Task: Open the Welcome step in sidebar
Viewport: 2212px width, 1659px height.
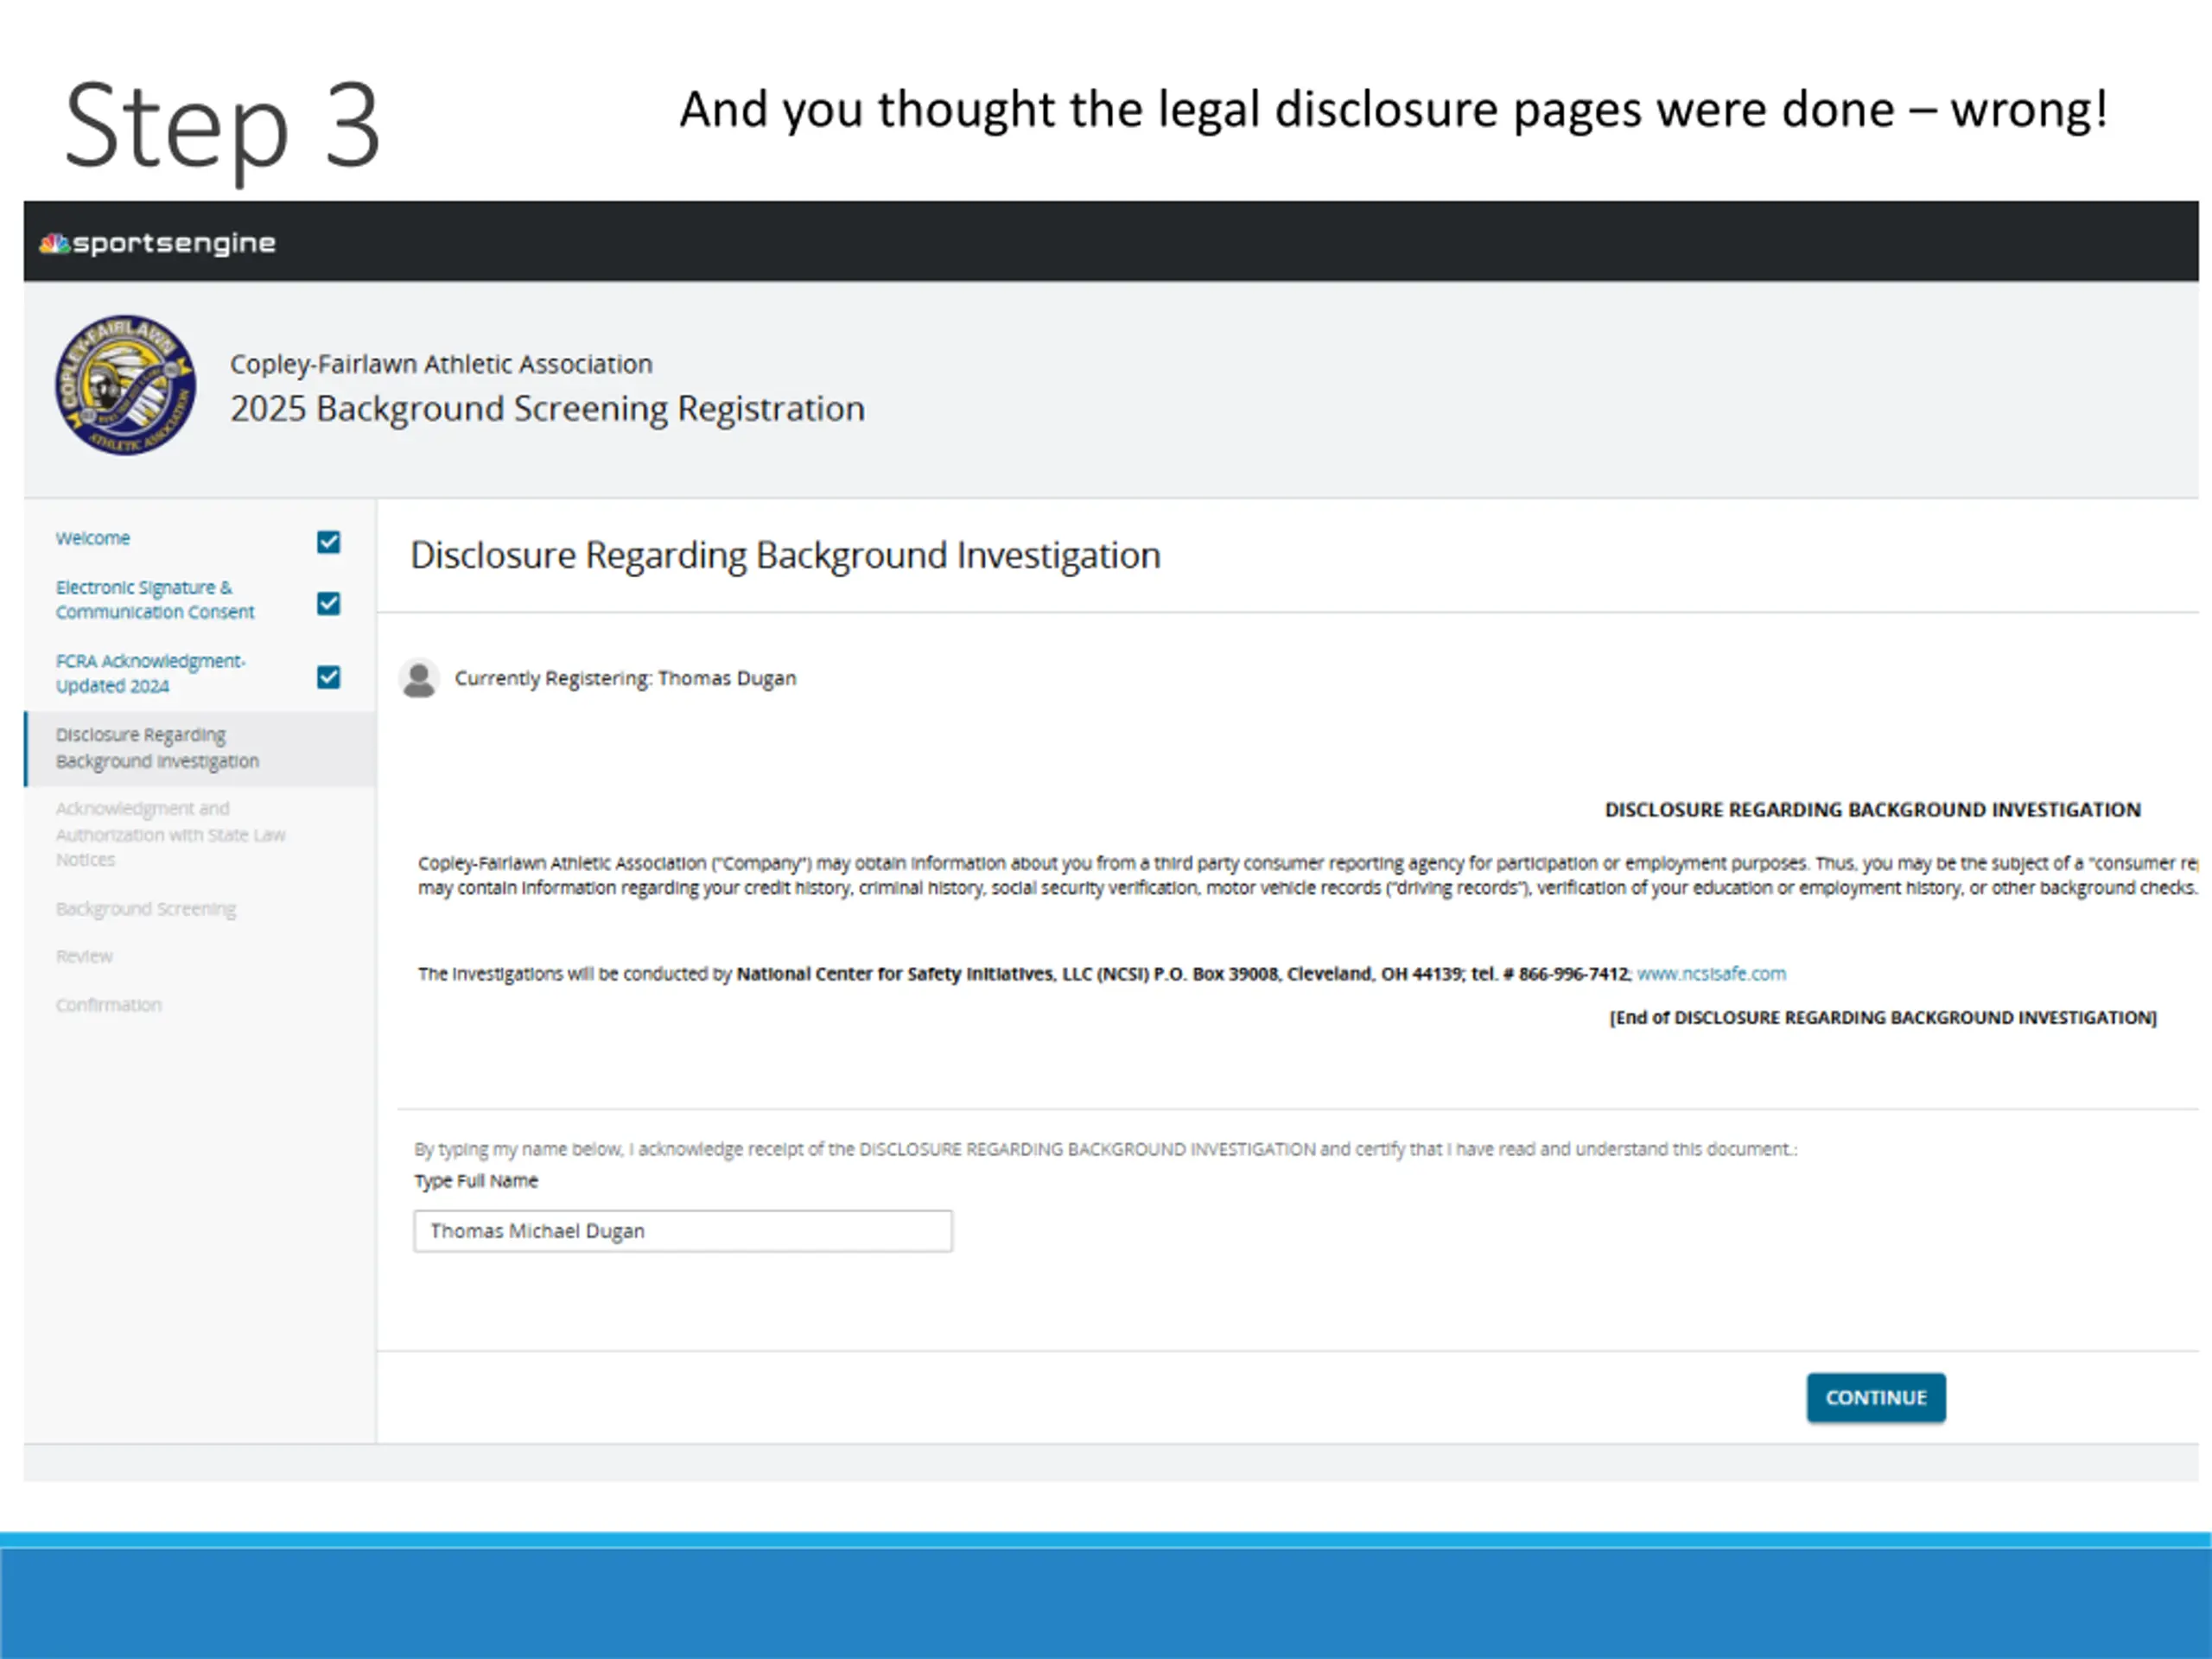Action: click(x=93, y=538)
